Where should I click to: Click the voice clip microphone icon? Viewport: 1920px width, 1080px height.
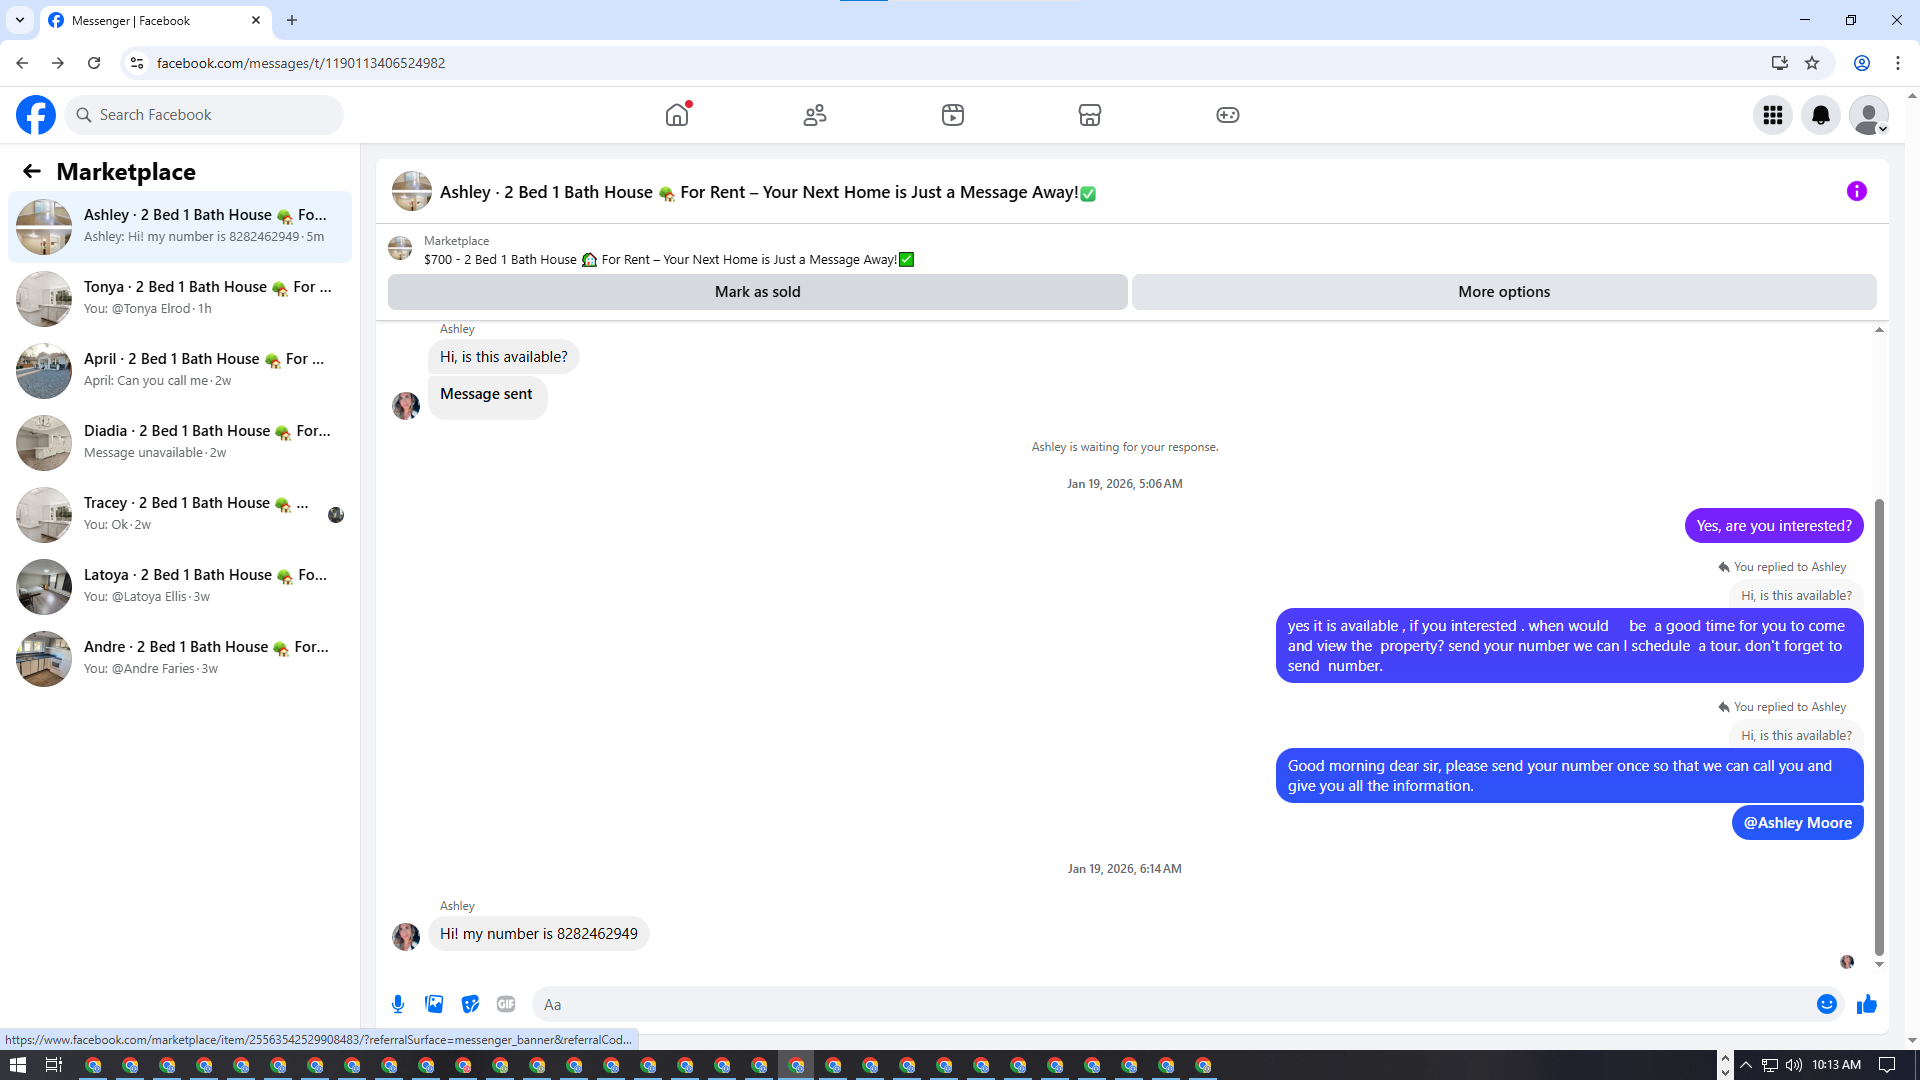click(398, 1004)
